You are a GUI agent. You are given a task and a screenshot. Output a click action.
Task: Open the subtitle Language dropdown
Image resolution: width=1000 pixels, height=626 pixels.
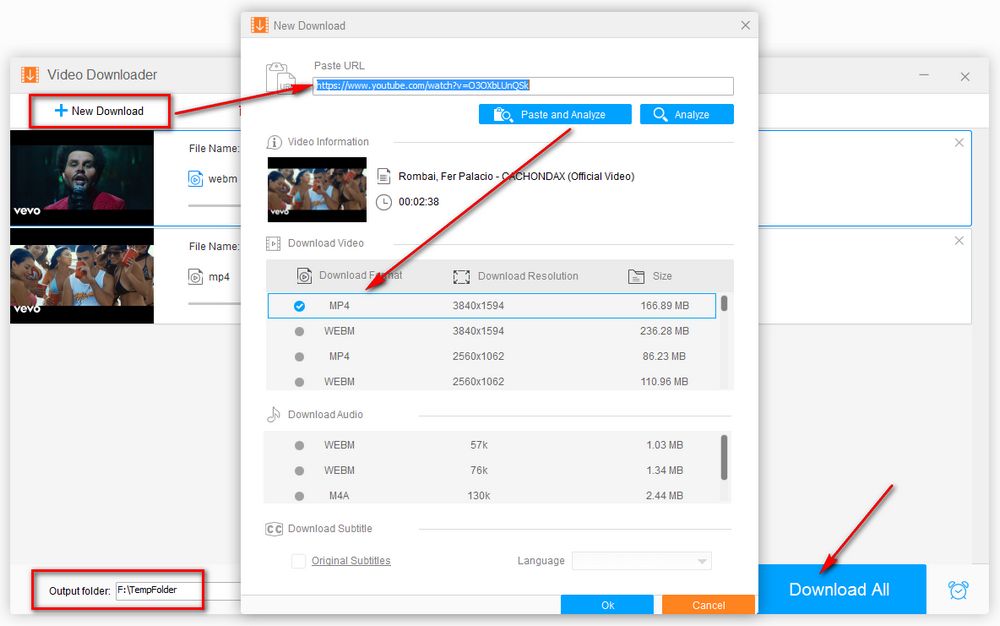[642, 561]
